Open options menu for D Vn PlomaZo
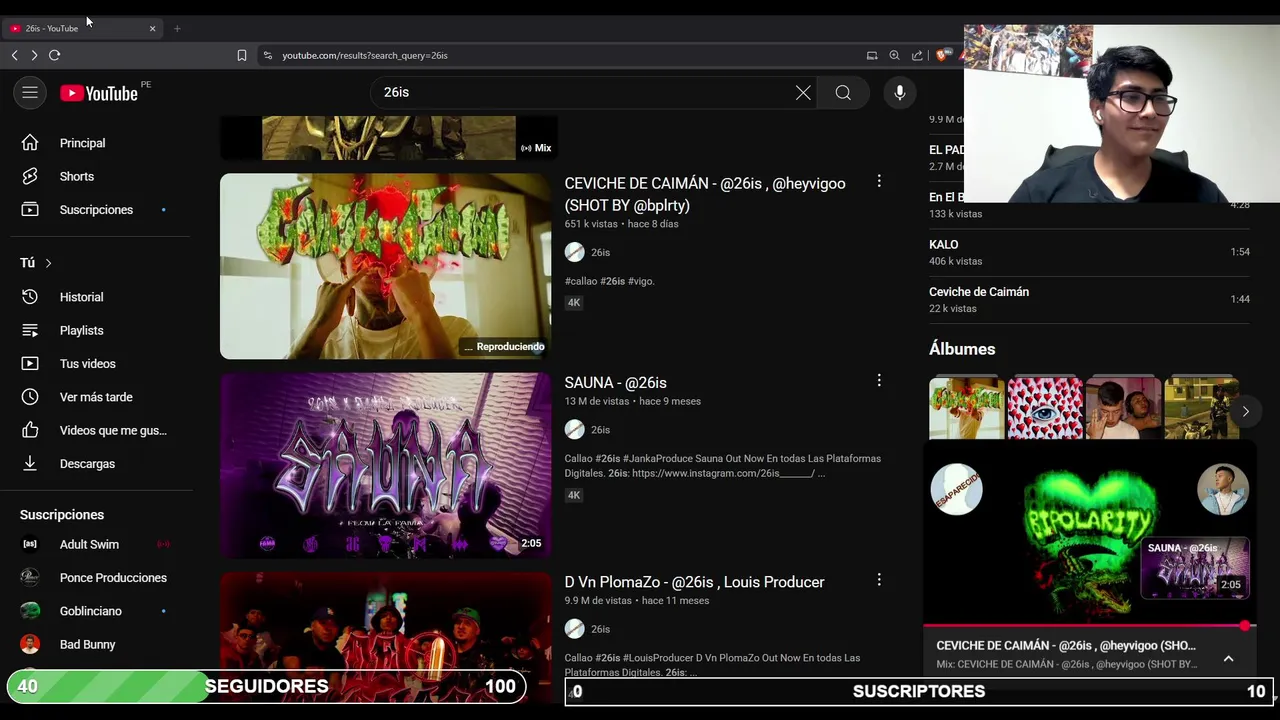1280x720 pixels. [879, 579]
